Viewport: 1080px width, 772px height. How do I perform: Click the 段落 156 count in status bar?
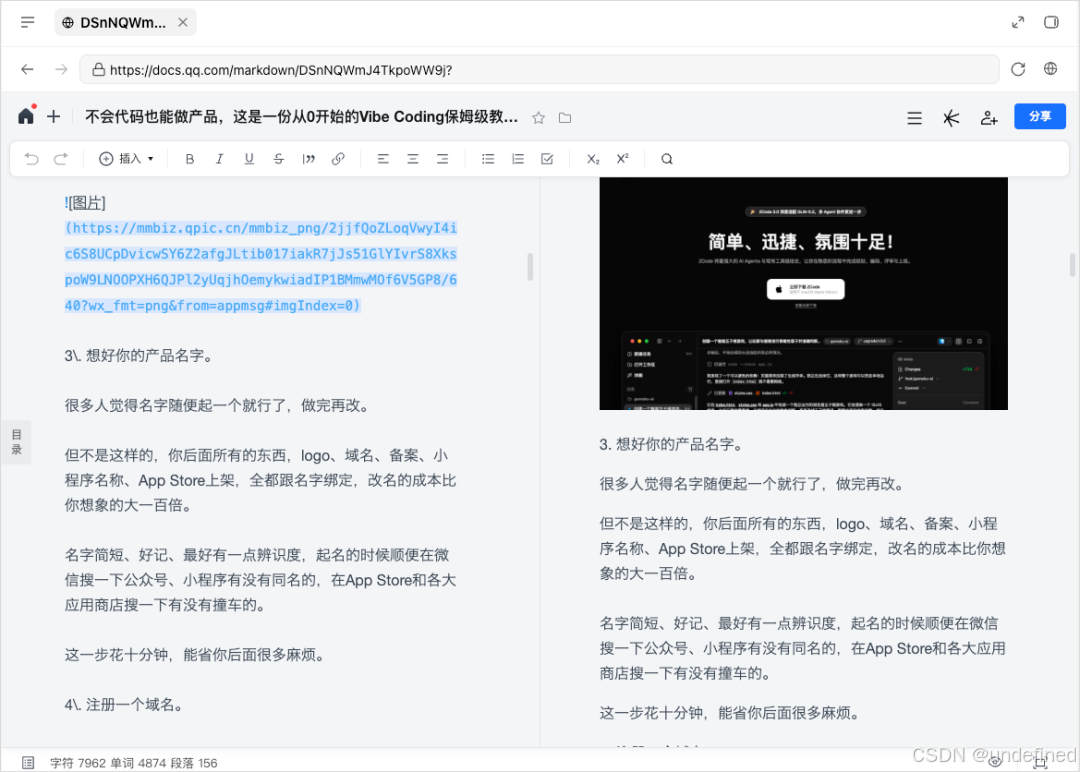(194, 763)
